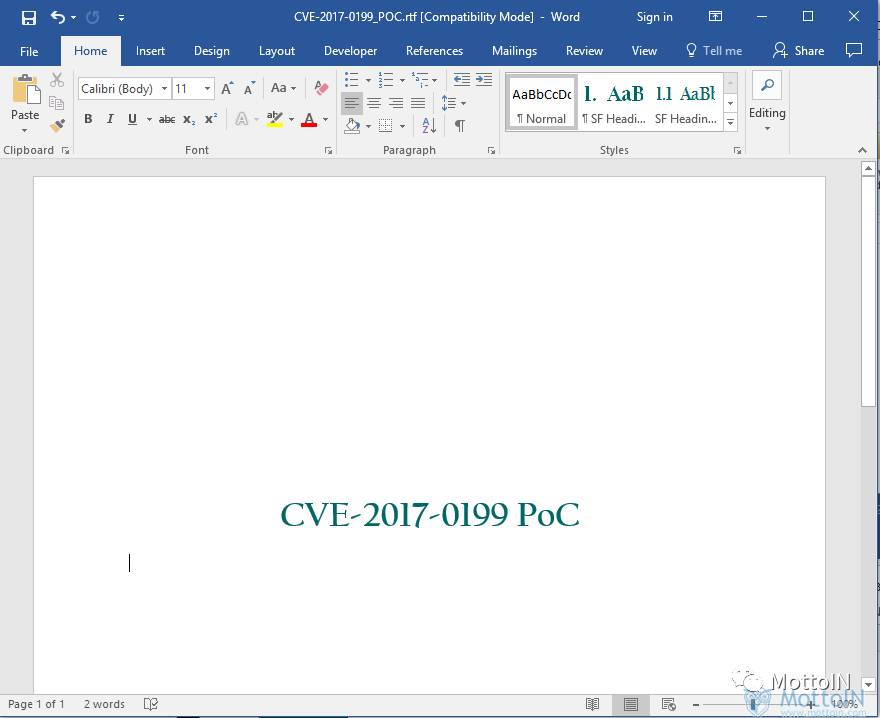Image resolution: width=880 pixels, height=718 pixels.
Task: Center the text
Action: (374, 103)
